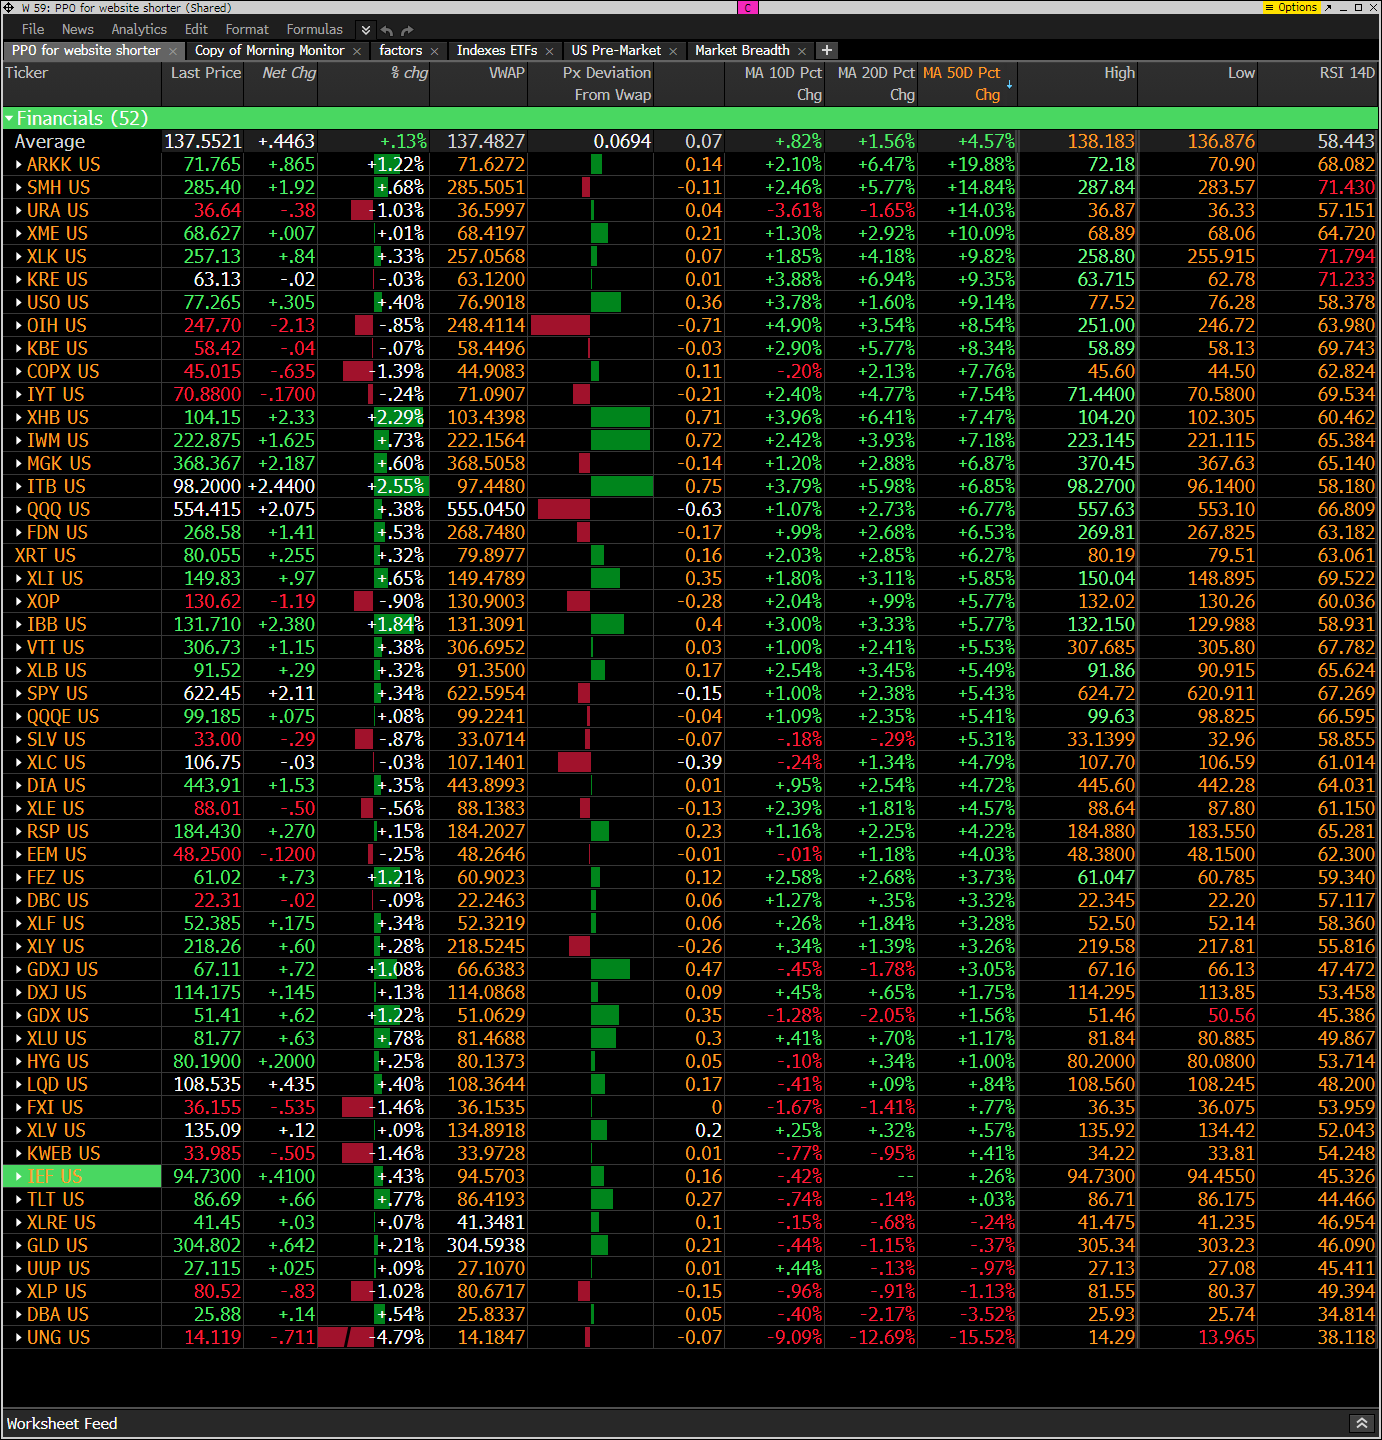
Task: Open the Analytics menu
Action: pos(139,29)
